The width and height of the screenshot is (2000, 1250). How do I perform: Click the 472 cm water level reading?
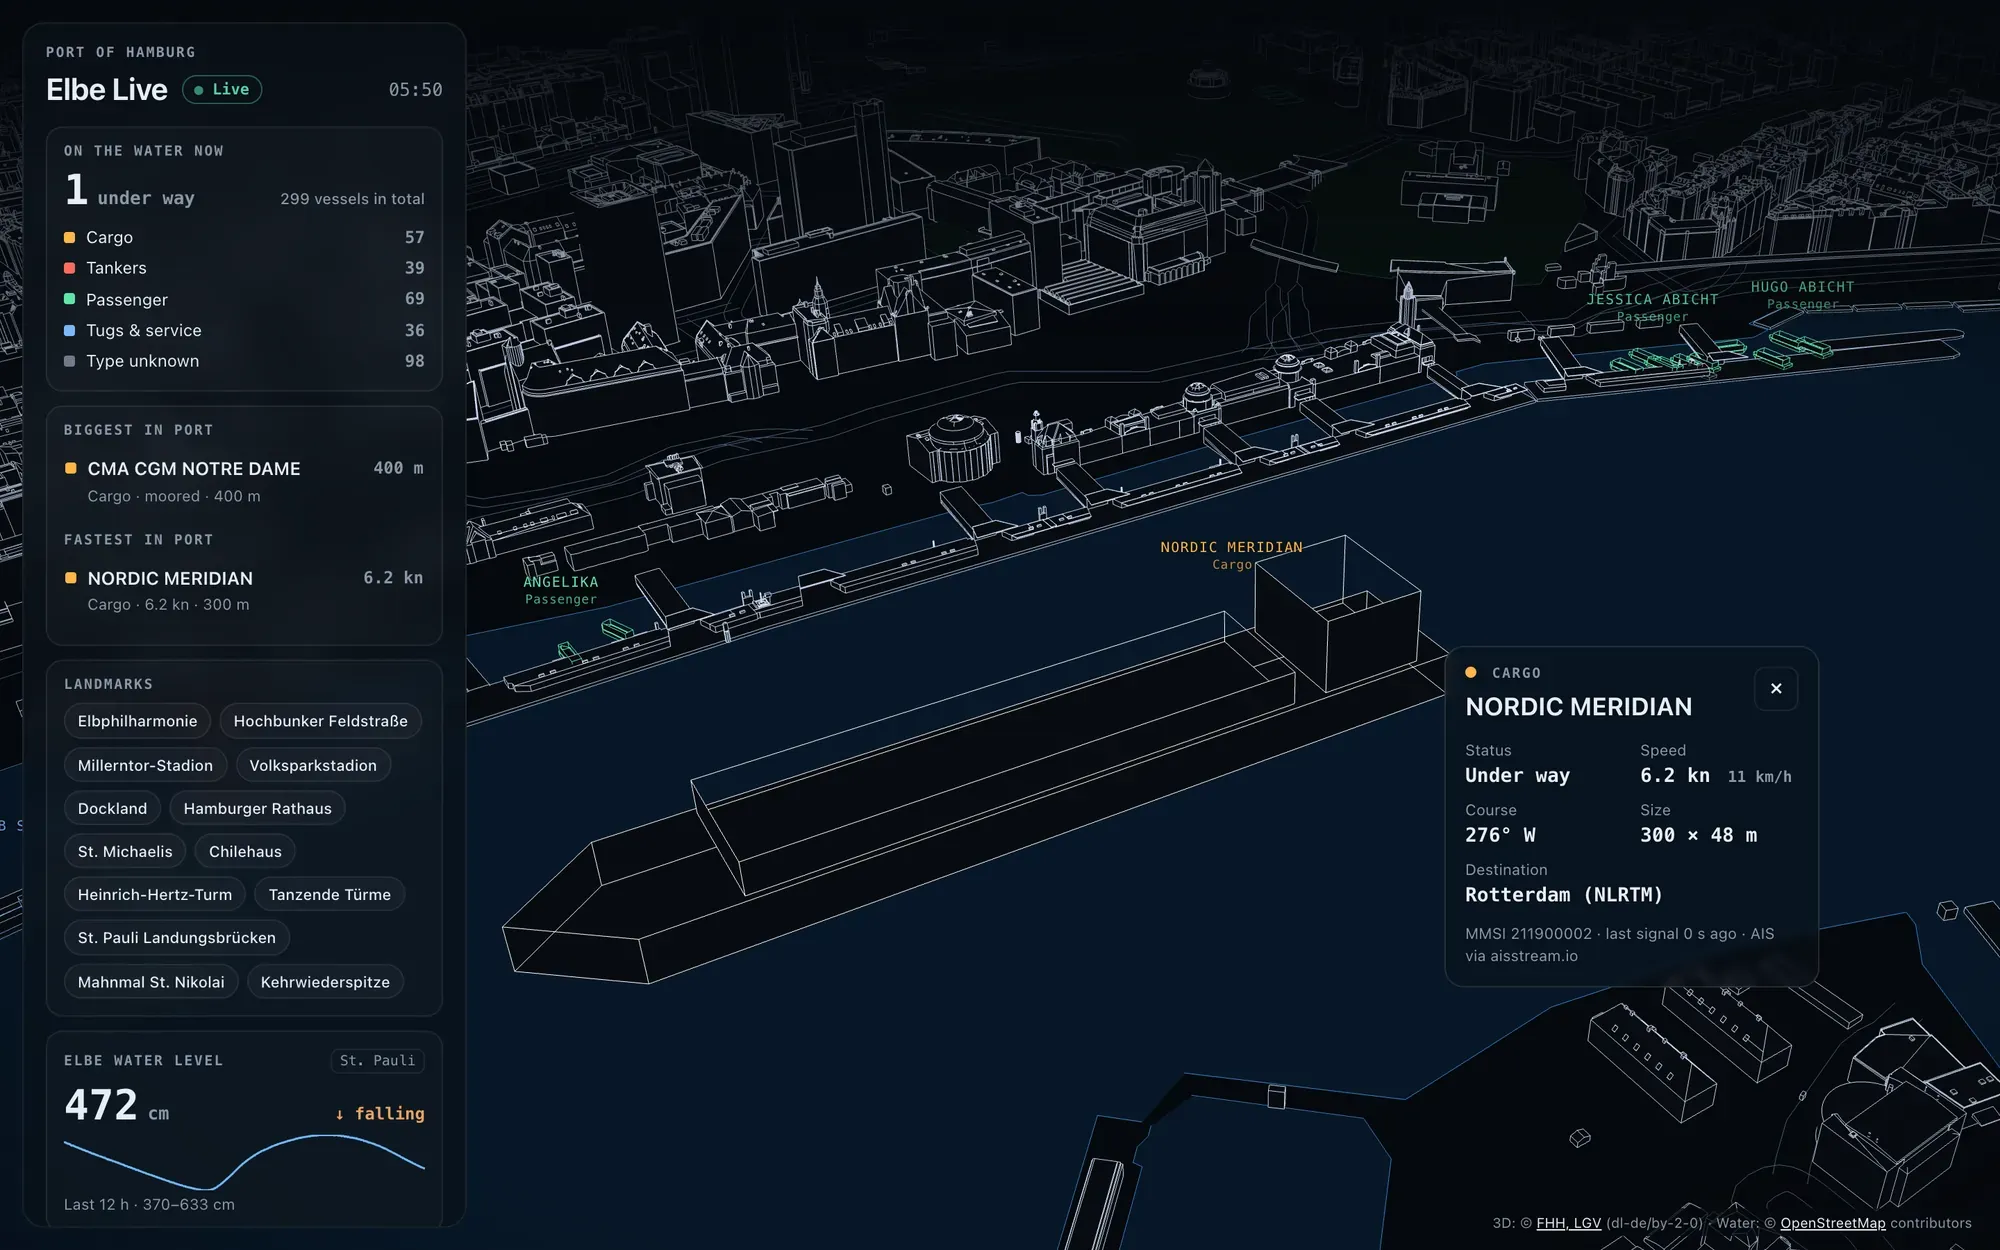[117, 1106]
